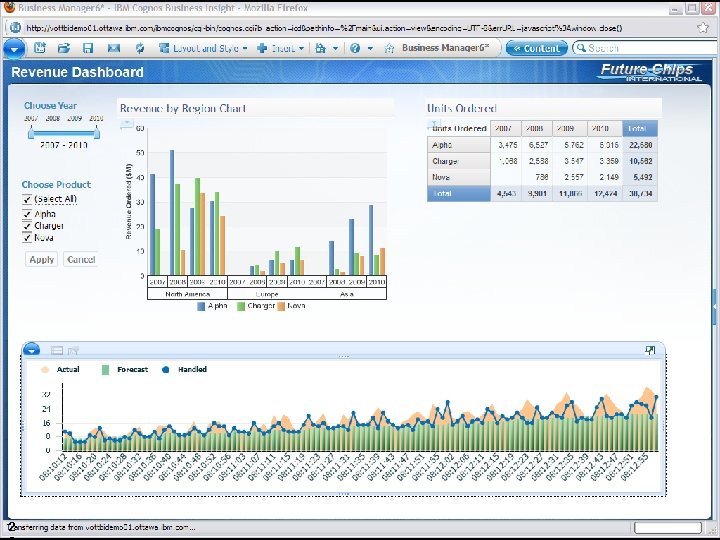
Task: Click the Open folder icon
Action: pos(64,48)
